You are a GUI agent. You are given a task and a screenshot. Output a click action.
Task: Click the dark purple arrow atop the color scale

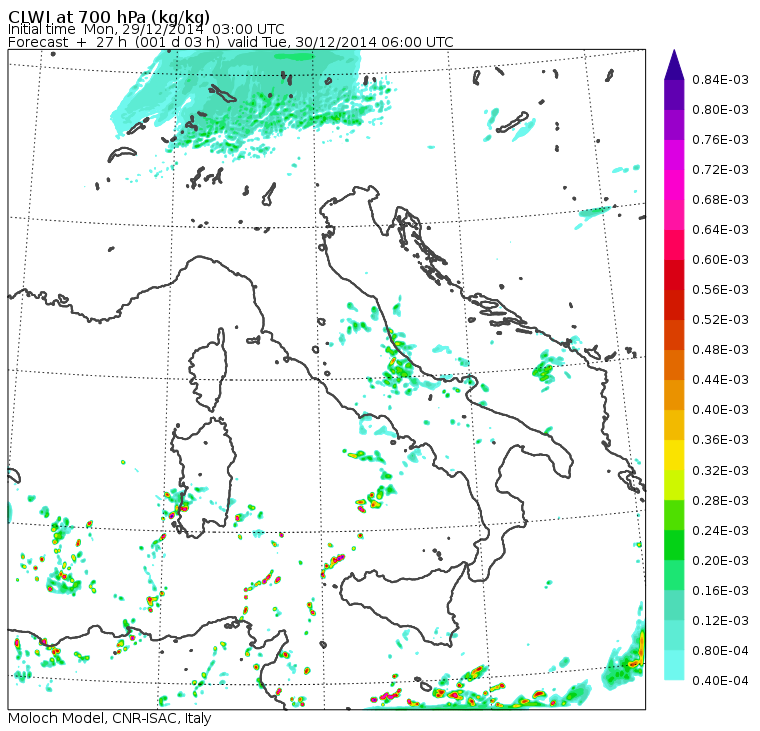click(674, 64)
